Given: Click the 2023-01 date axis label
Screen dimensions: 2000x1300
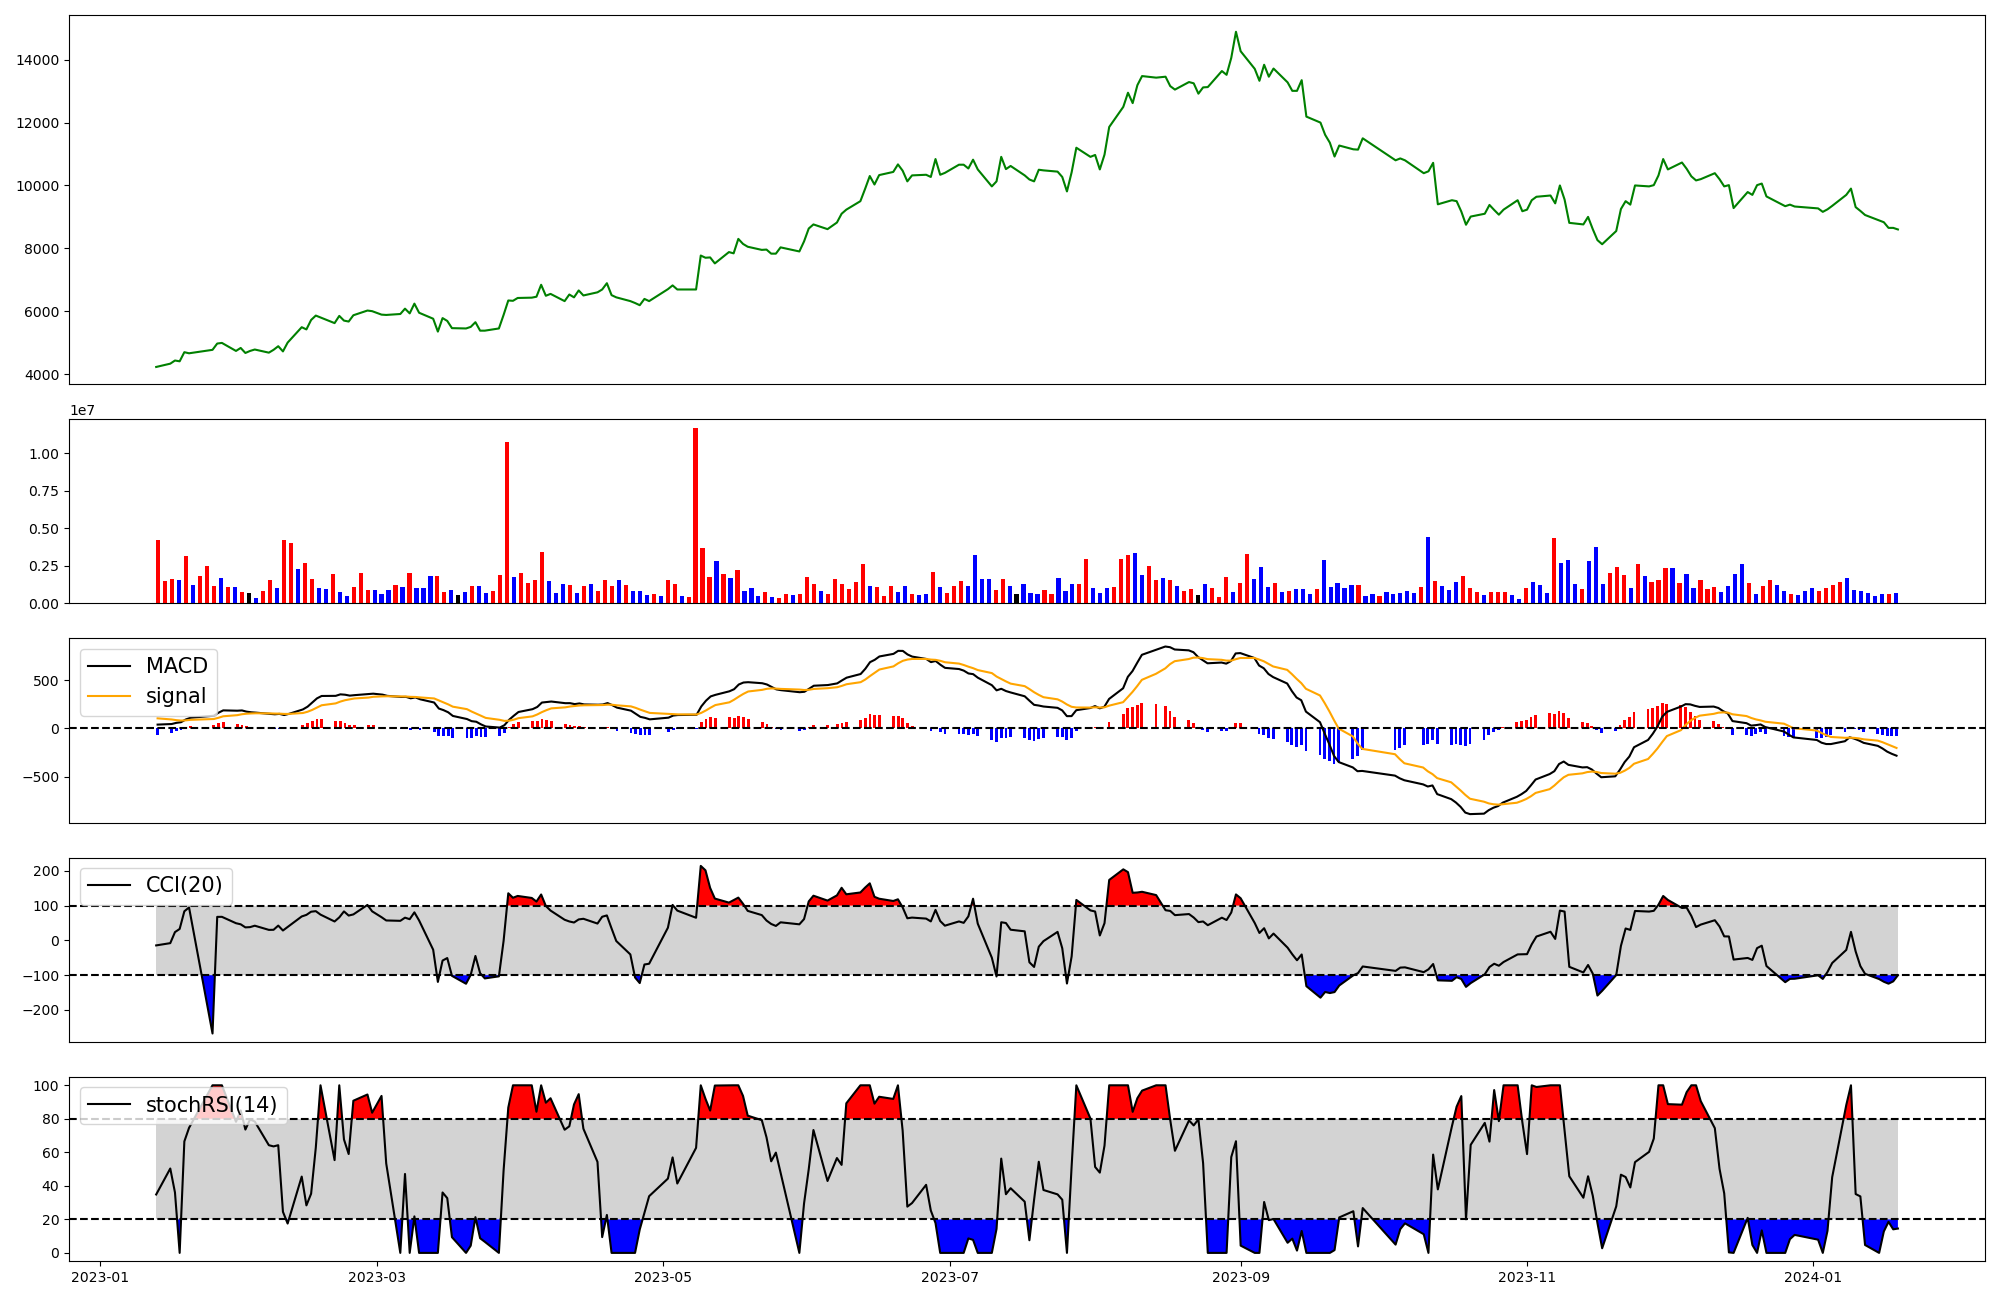Looking at the screenshot, I should click(x=100, y=1277).
